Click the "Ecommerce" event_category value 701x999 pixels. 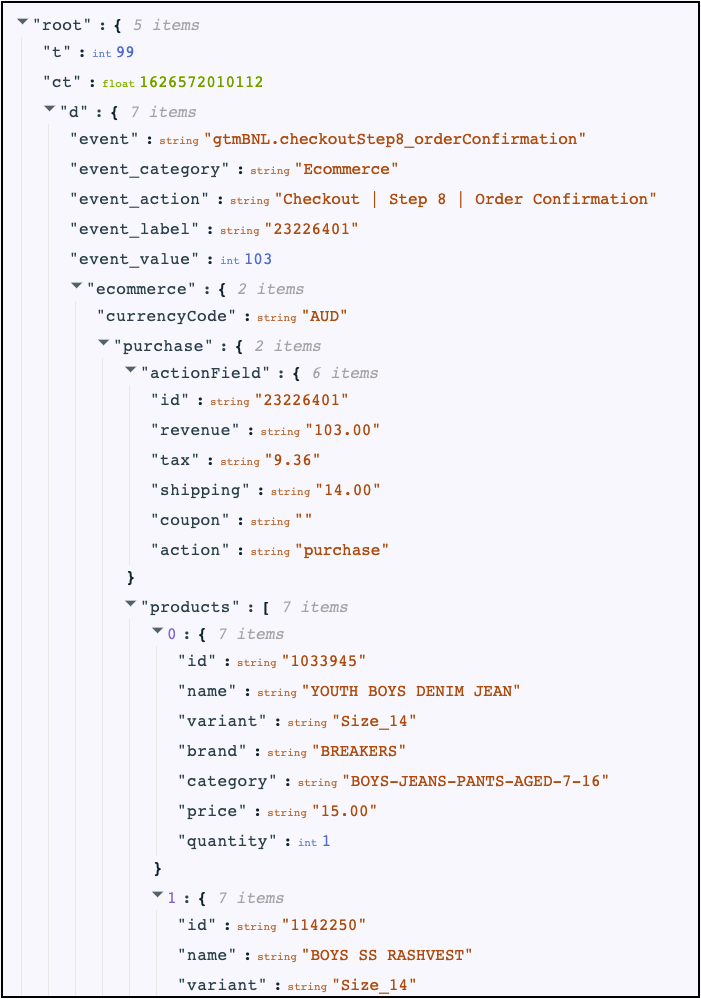point(346,169)
